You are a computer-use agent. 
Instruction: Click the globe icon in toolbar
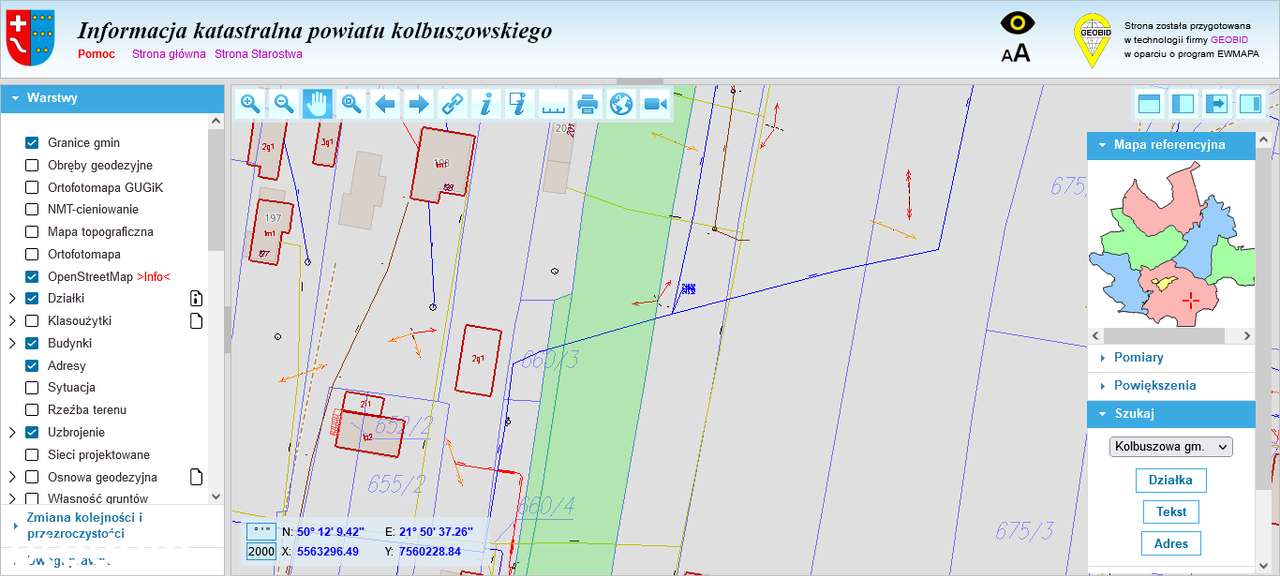[621, 103]
